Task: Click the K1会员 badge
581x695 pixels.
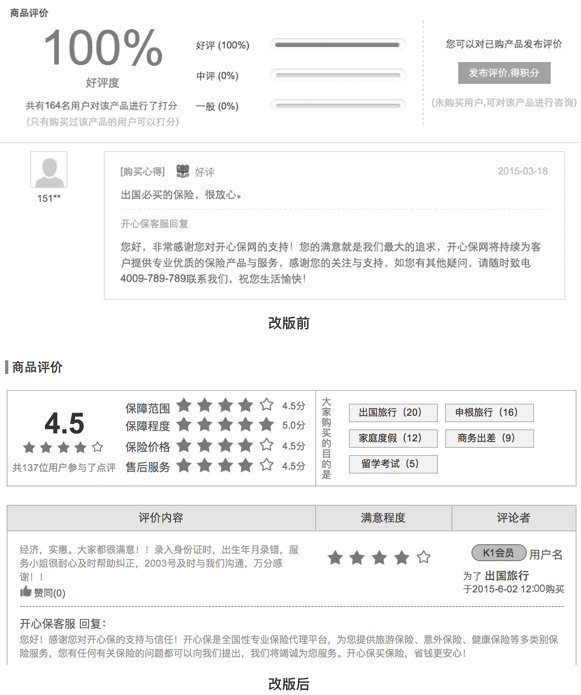Action: pos(499,553)
